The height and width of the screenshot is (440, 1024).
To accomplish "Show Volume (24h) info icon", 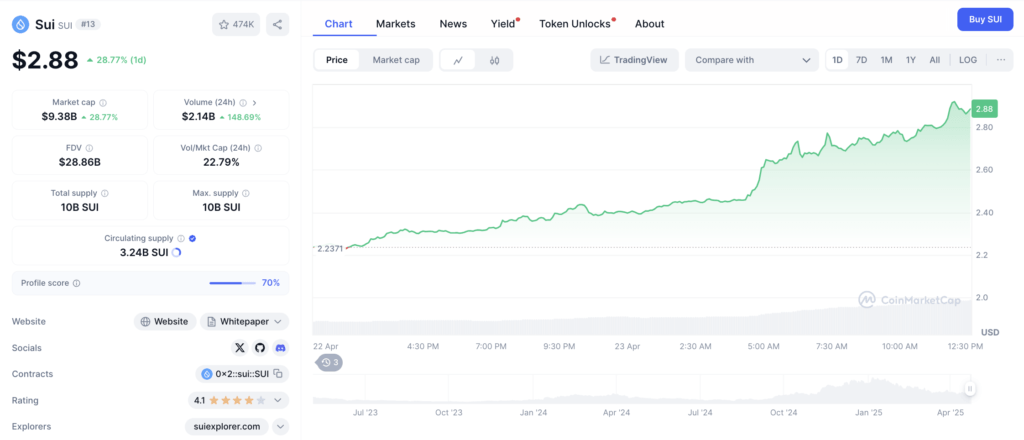I will point(243,102).
